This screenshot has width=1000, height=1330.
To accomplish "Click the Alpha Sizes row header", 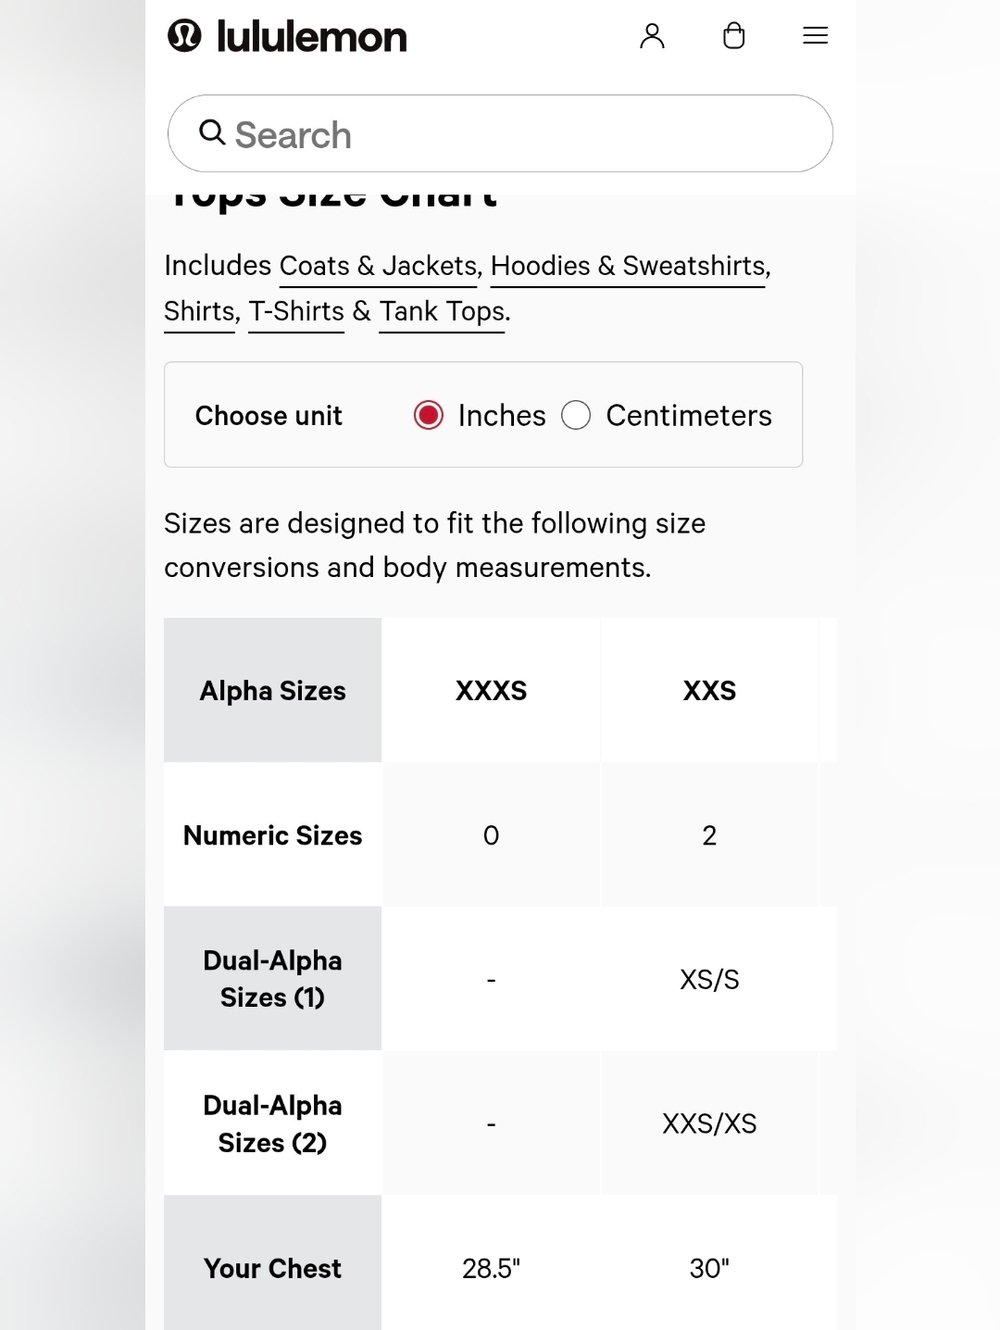I will pyautogui.click(x=273, y=690).
